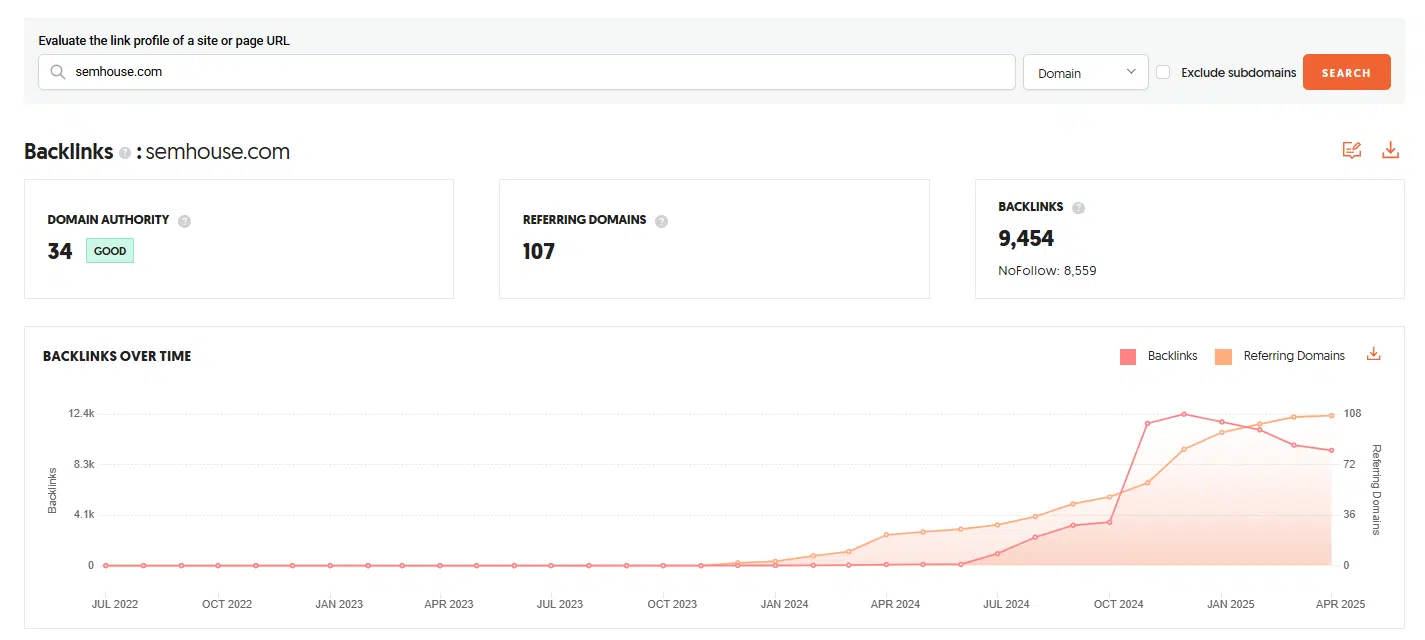Click the JUL 2023 axis label

point(560,604)
